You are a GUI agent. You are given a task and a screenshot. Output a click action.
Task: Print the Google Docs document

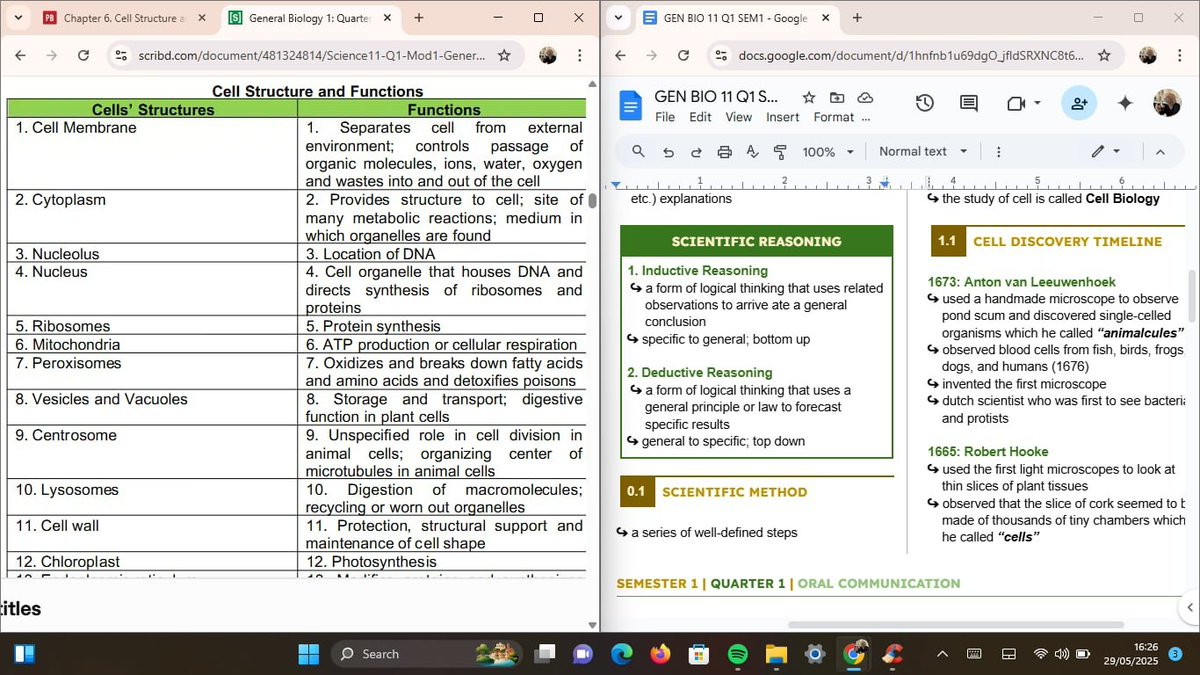(x=724, y=152)
